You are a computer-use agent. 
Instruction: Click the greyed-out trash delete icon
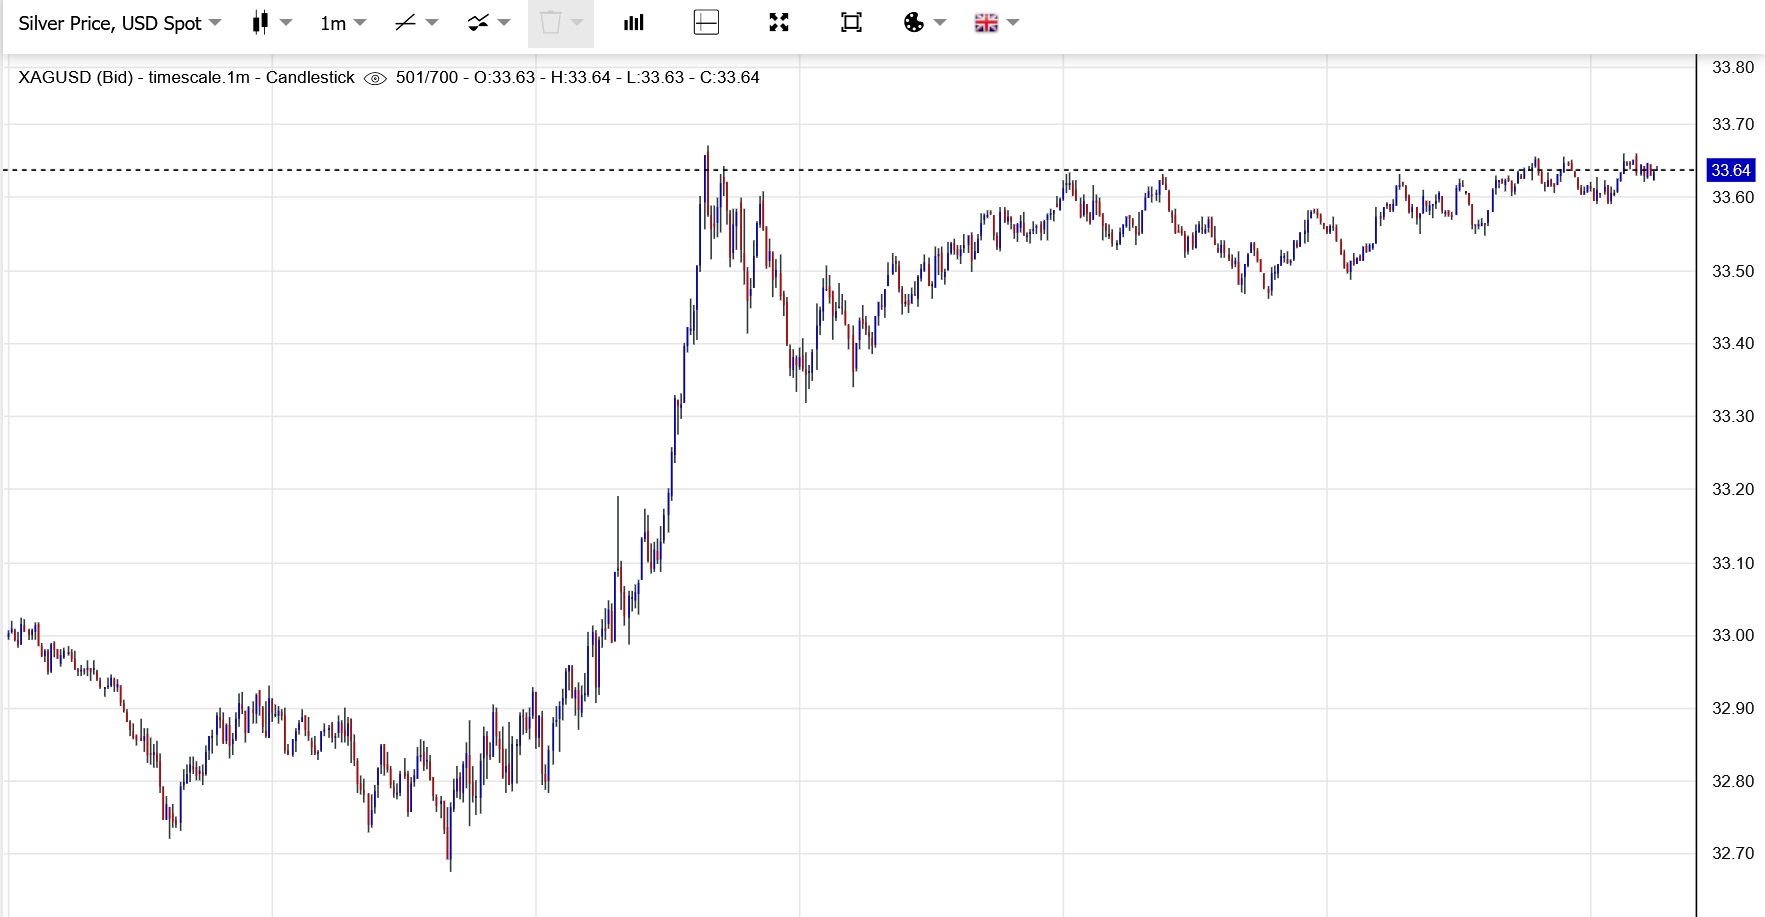[550, 23]
